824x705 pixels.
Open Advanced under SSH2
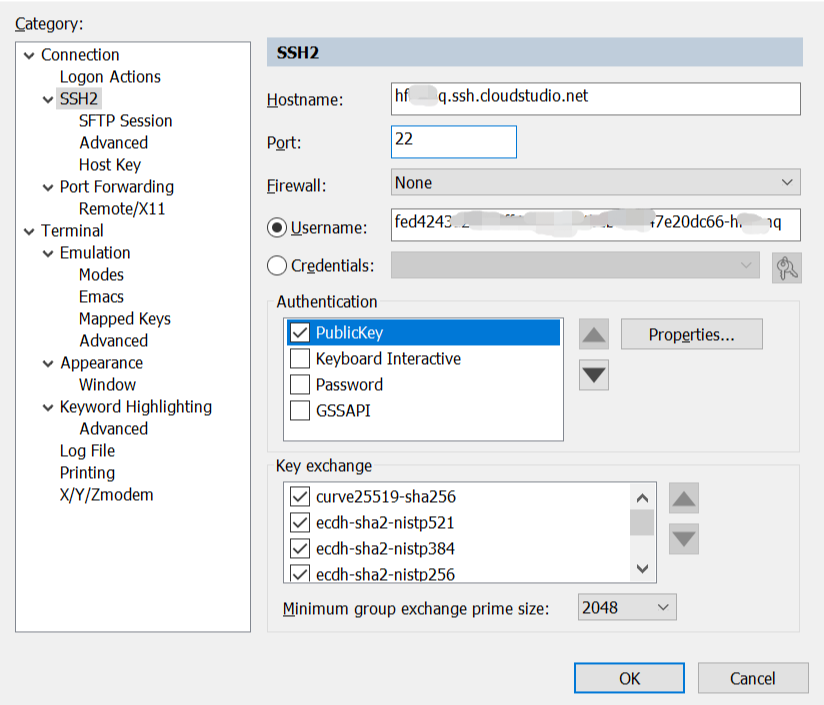click(x=114, y=143)
